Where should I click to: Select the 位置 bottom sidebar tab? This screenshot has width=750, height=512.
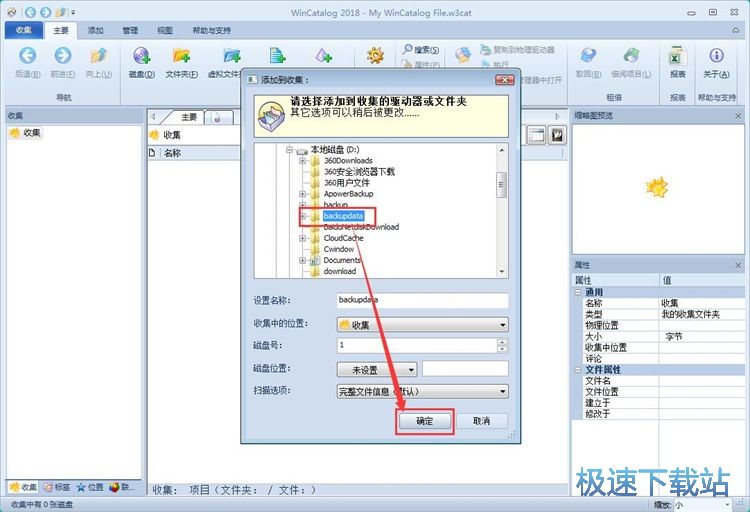click(x=90, y=487)
